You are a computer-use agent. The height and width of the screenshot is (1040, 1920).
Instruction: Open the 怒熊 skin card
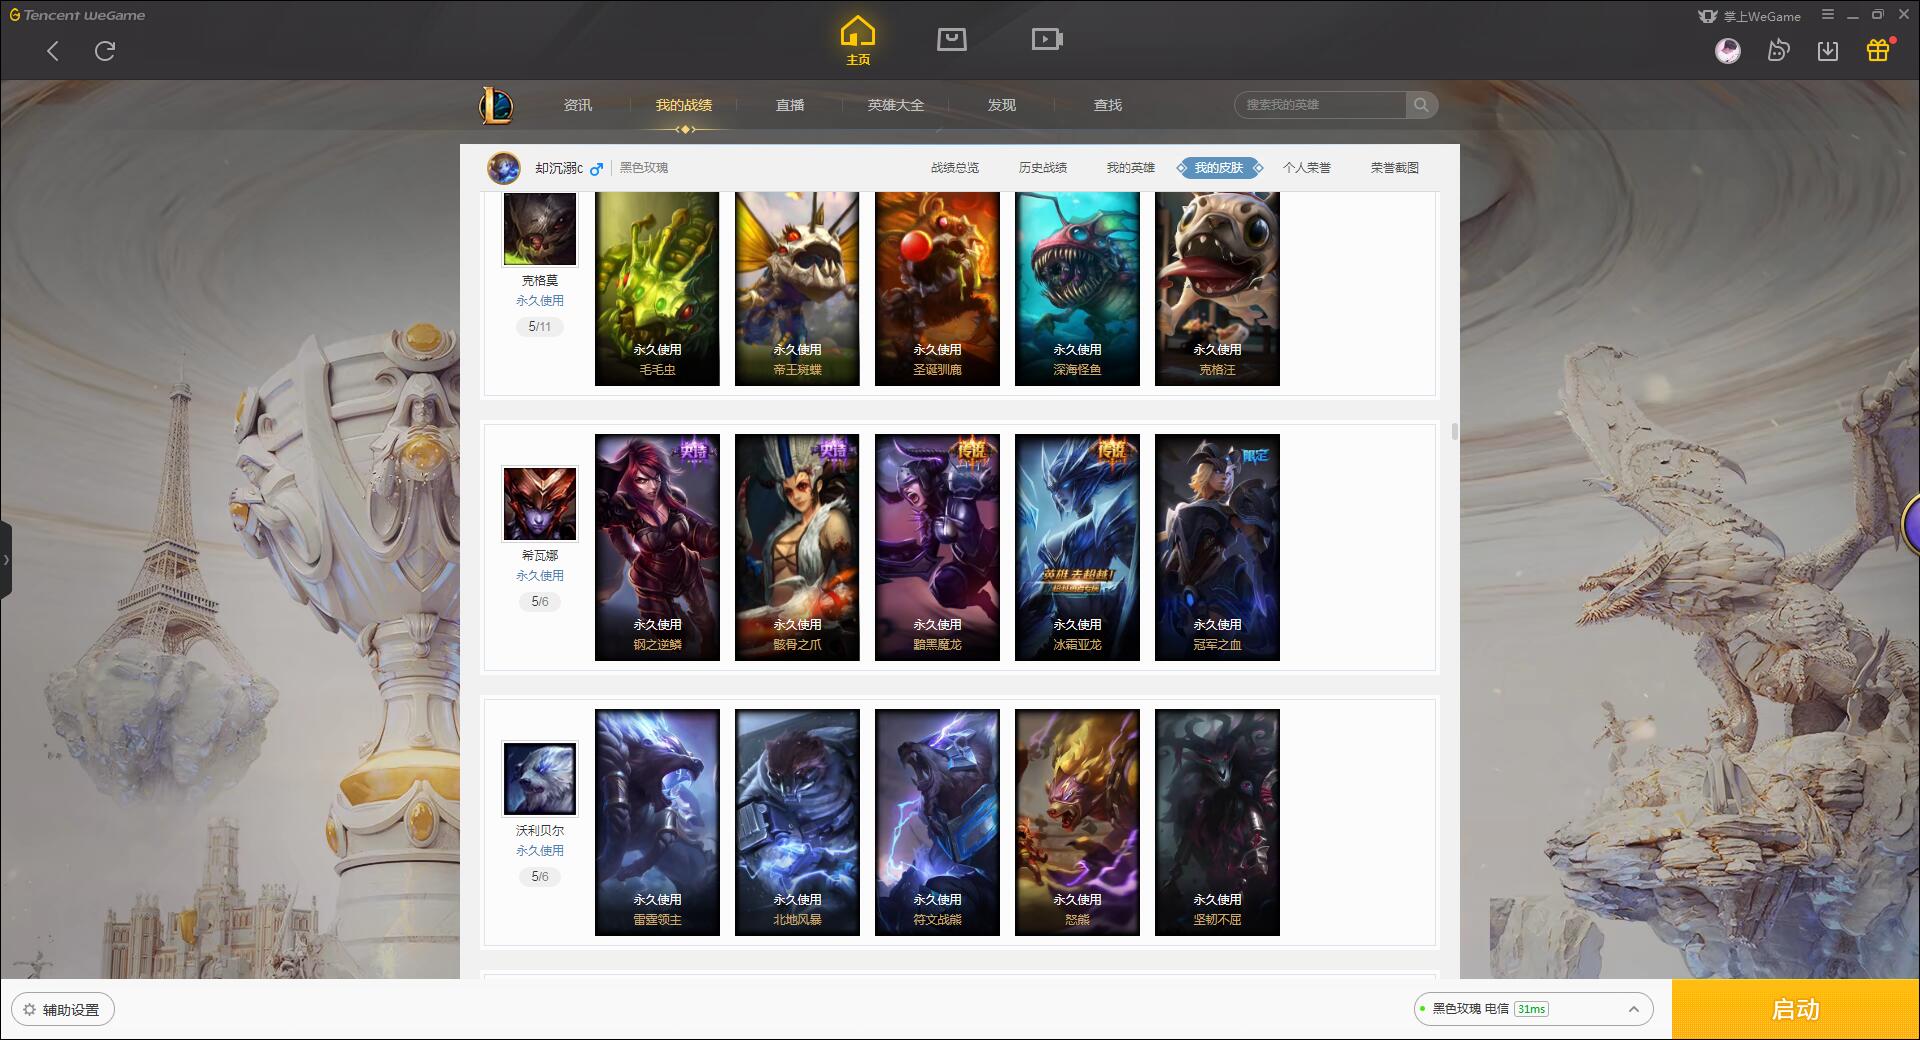coord(1077,822)
